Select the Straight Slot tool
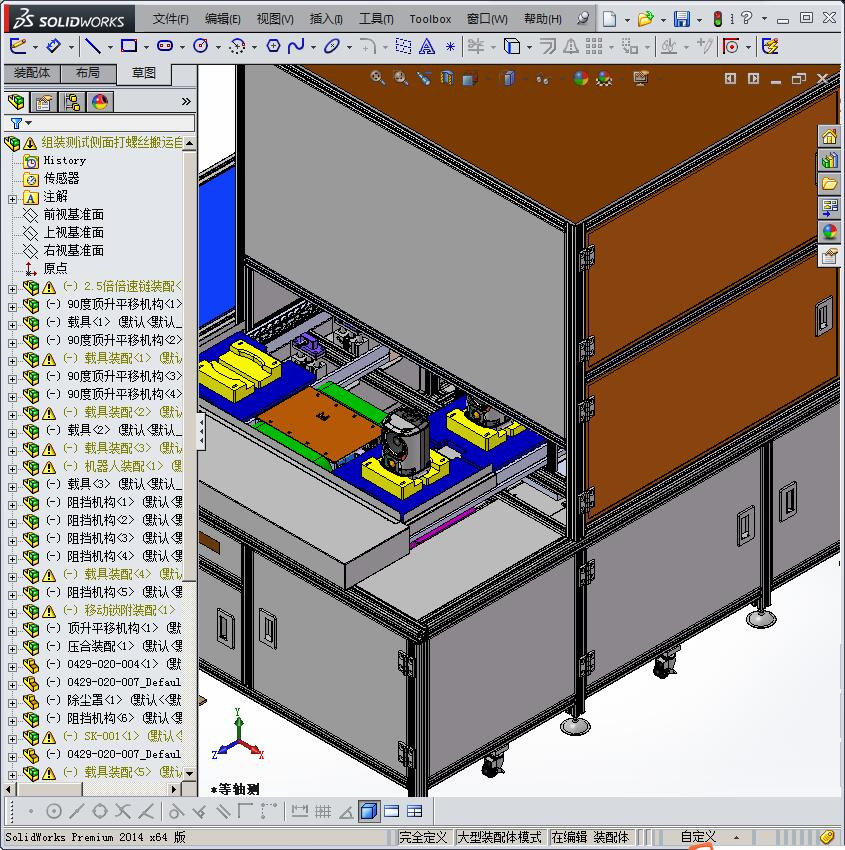 pyautogui.click(x=165, y=47)
